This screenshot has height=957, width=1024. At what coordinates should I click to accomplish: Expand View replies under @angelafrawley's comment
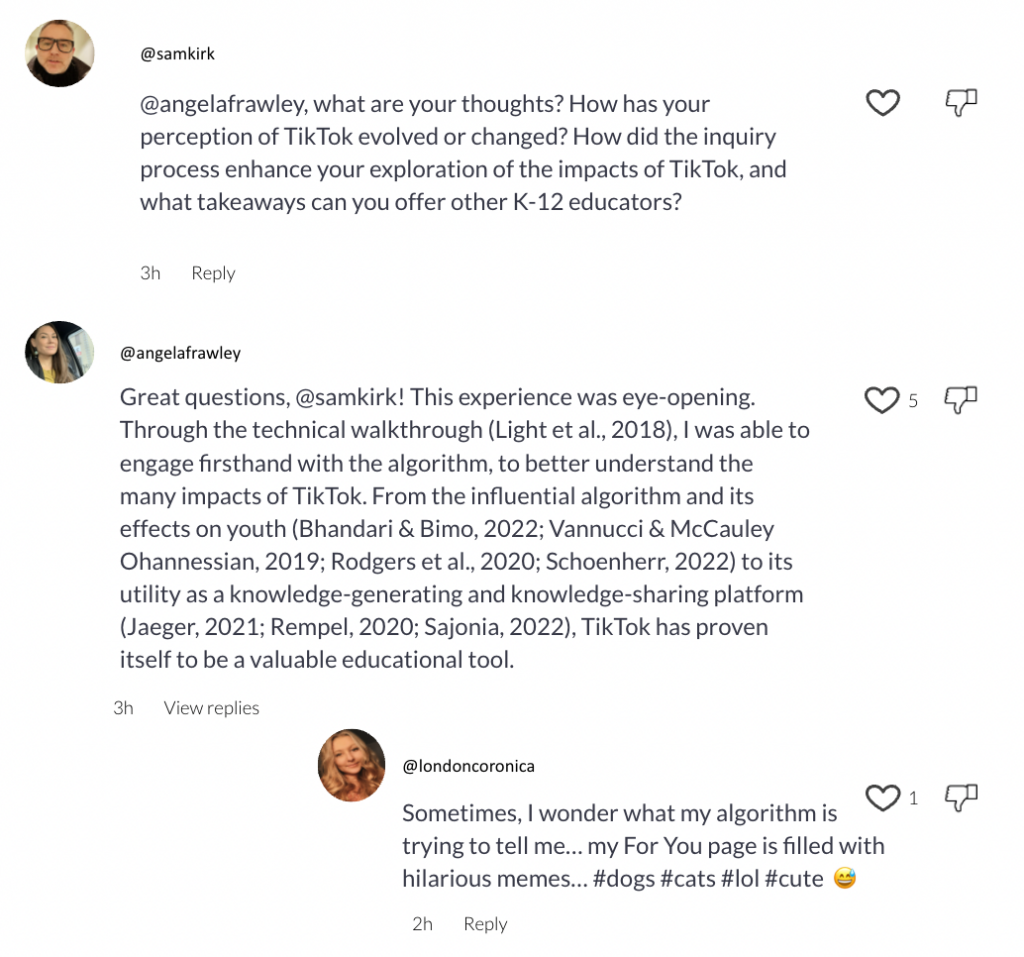coord(211,708)
